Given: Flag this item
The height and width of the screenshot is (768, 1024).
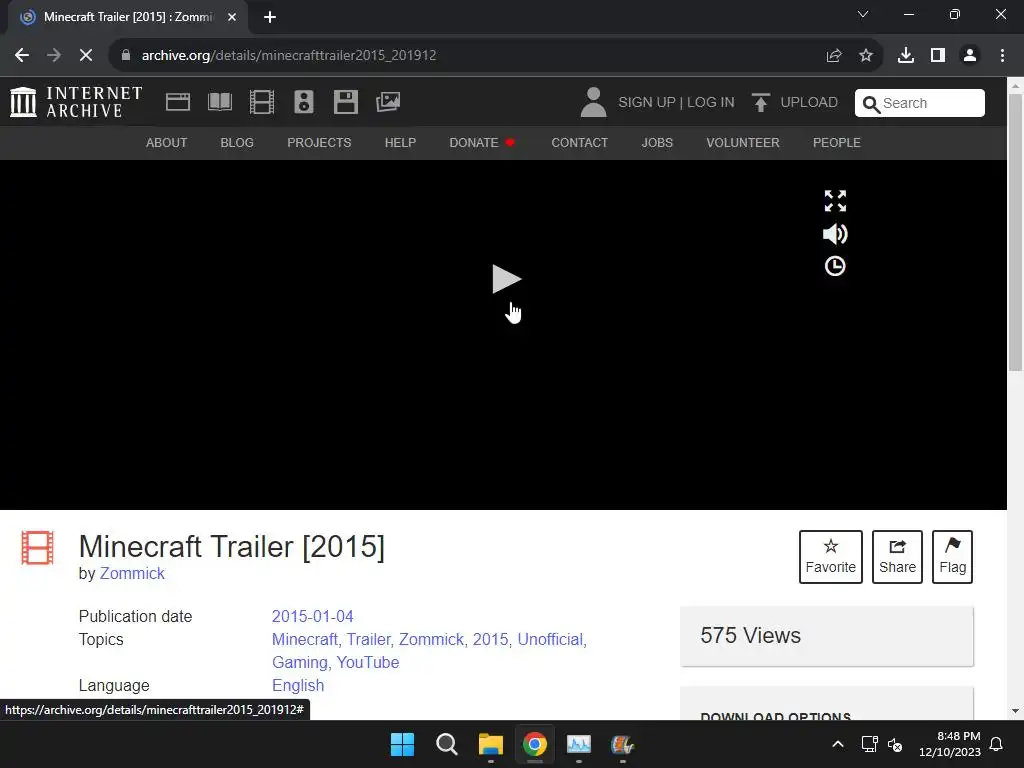Looking at the screenshot, I should 952,556.
